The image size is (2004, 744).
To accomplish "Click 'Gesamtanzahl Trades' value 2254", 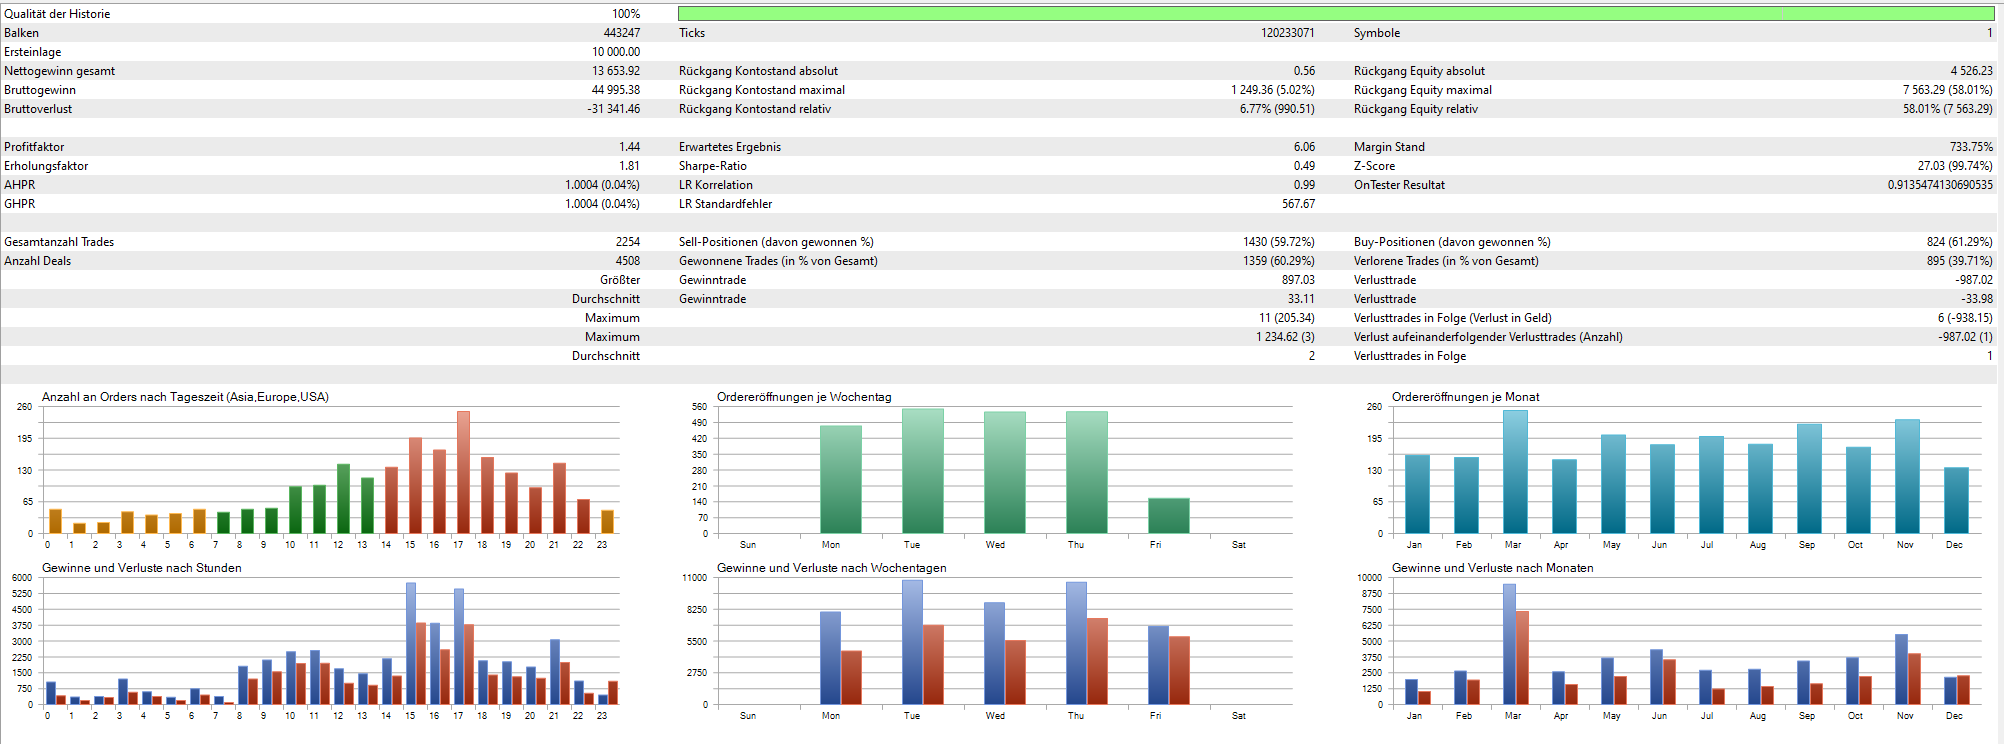I will pos(627,242).
